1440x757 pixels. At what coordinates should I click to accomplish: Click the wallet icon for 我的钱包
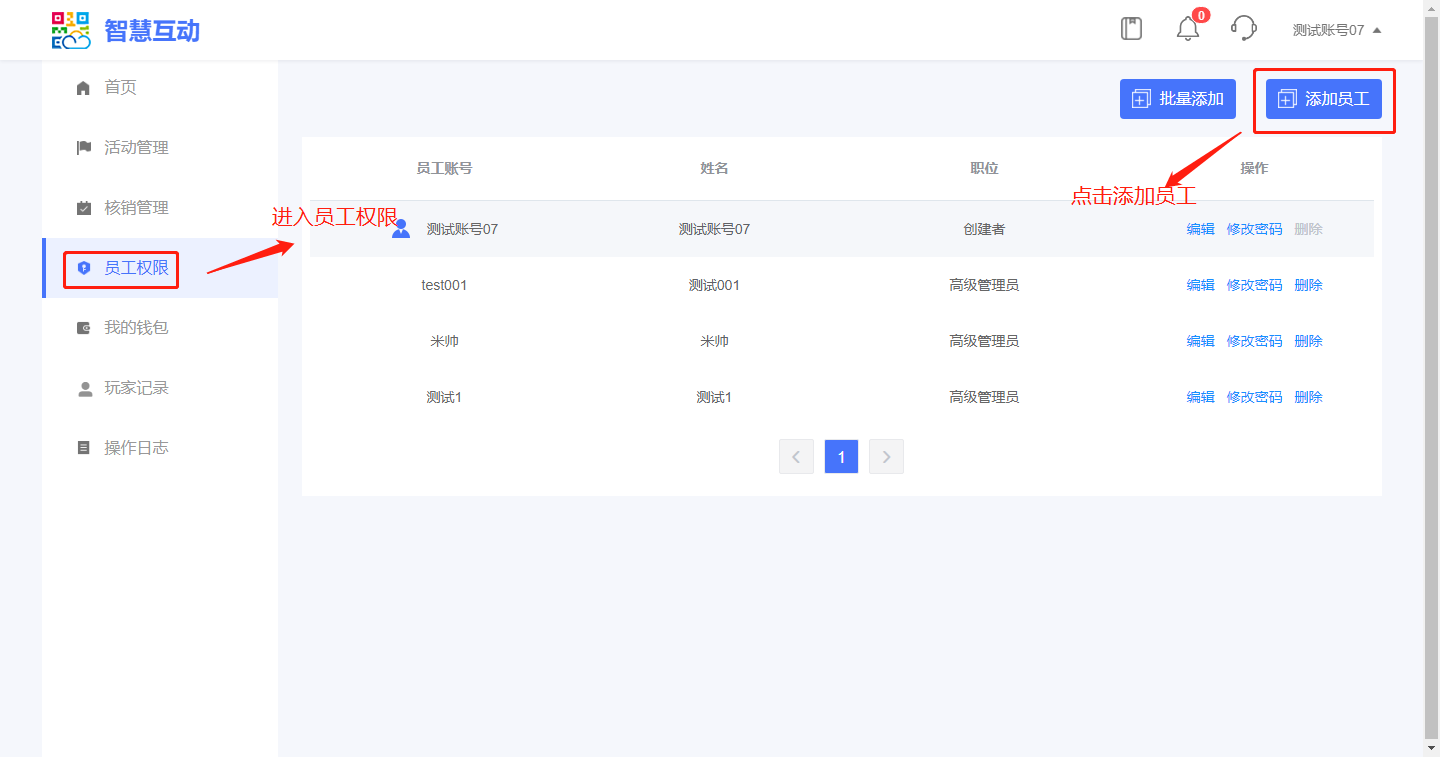pos(84,328)
